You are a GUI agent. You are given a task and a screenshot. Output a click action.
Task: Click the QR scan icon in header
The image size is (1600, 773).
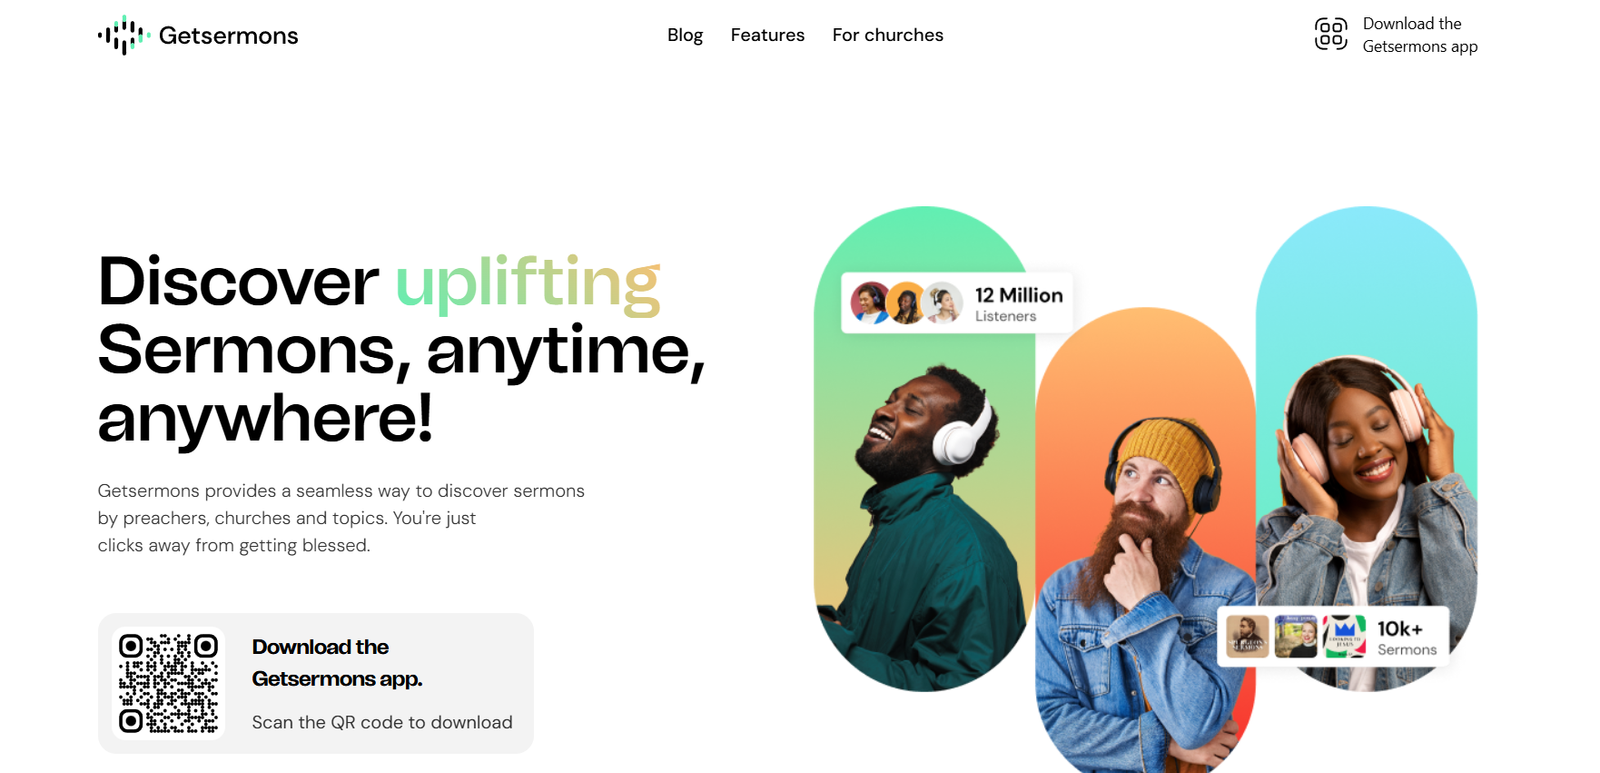point(1330,34)
